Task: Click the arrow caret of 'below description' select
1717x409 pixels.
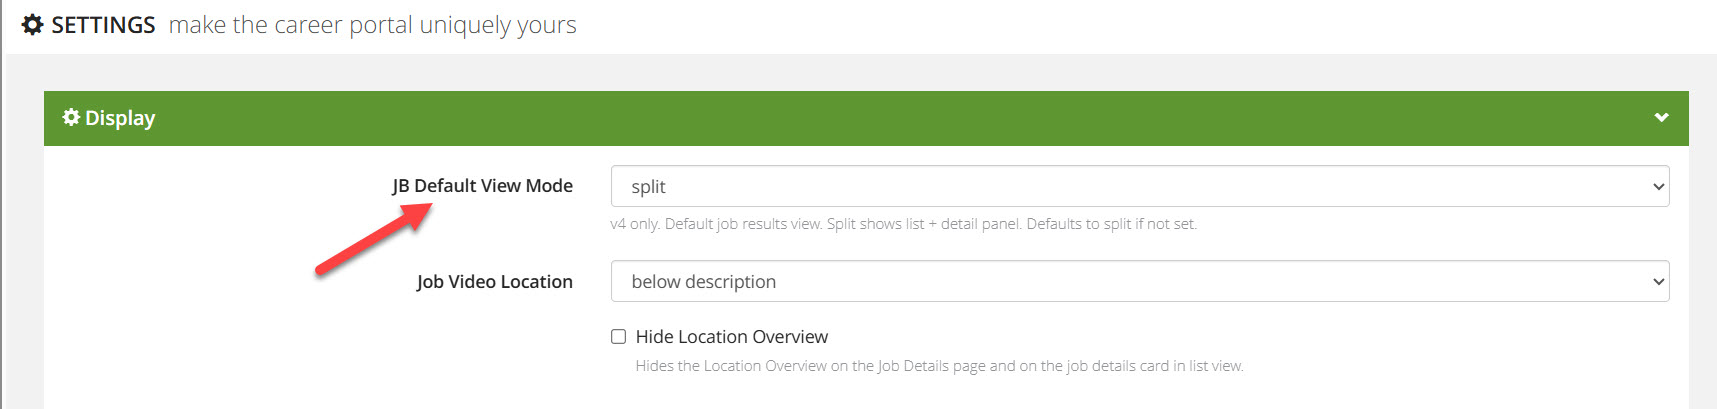Action: click(1658, 282)
